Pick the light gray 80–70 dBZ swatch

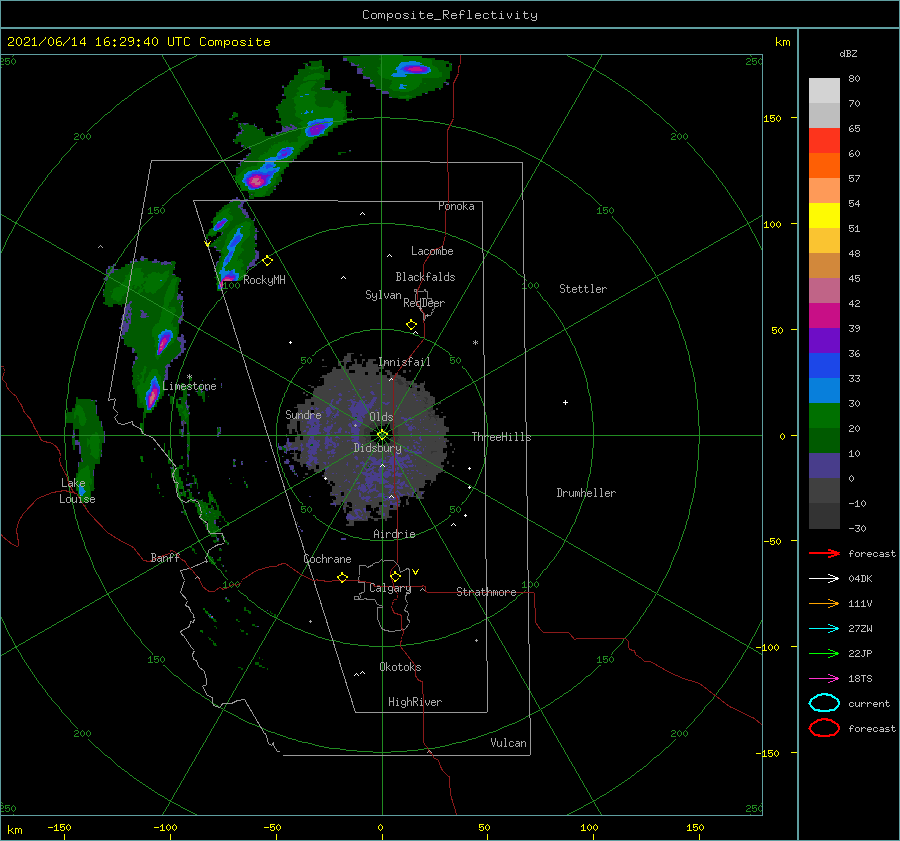pyautogui.click(x=824, y=91)
